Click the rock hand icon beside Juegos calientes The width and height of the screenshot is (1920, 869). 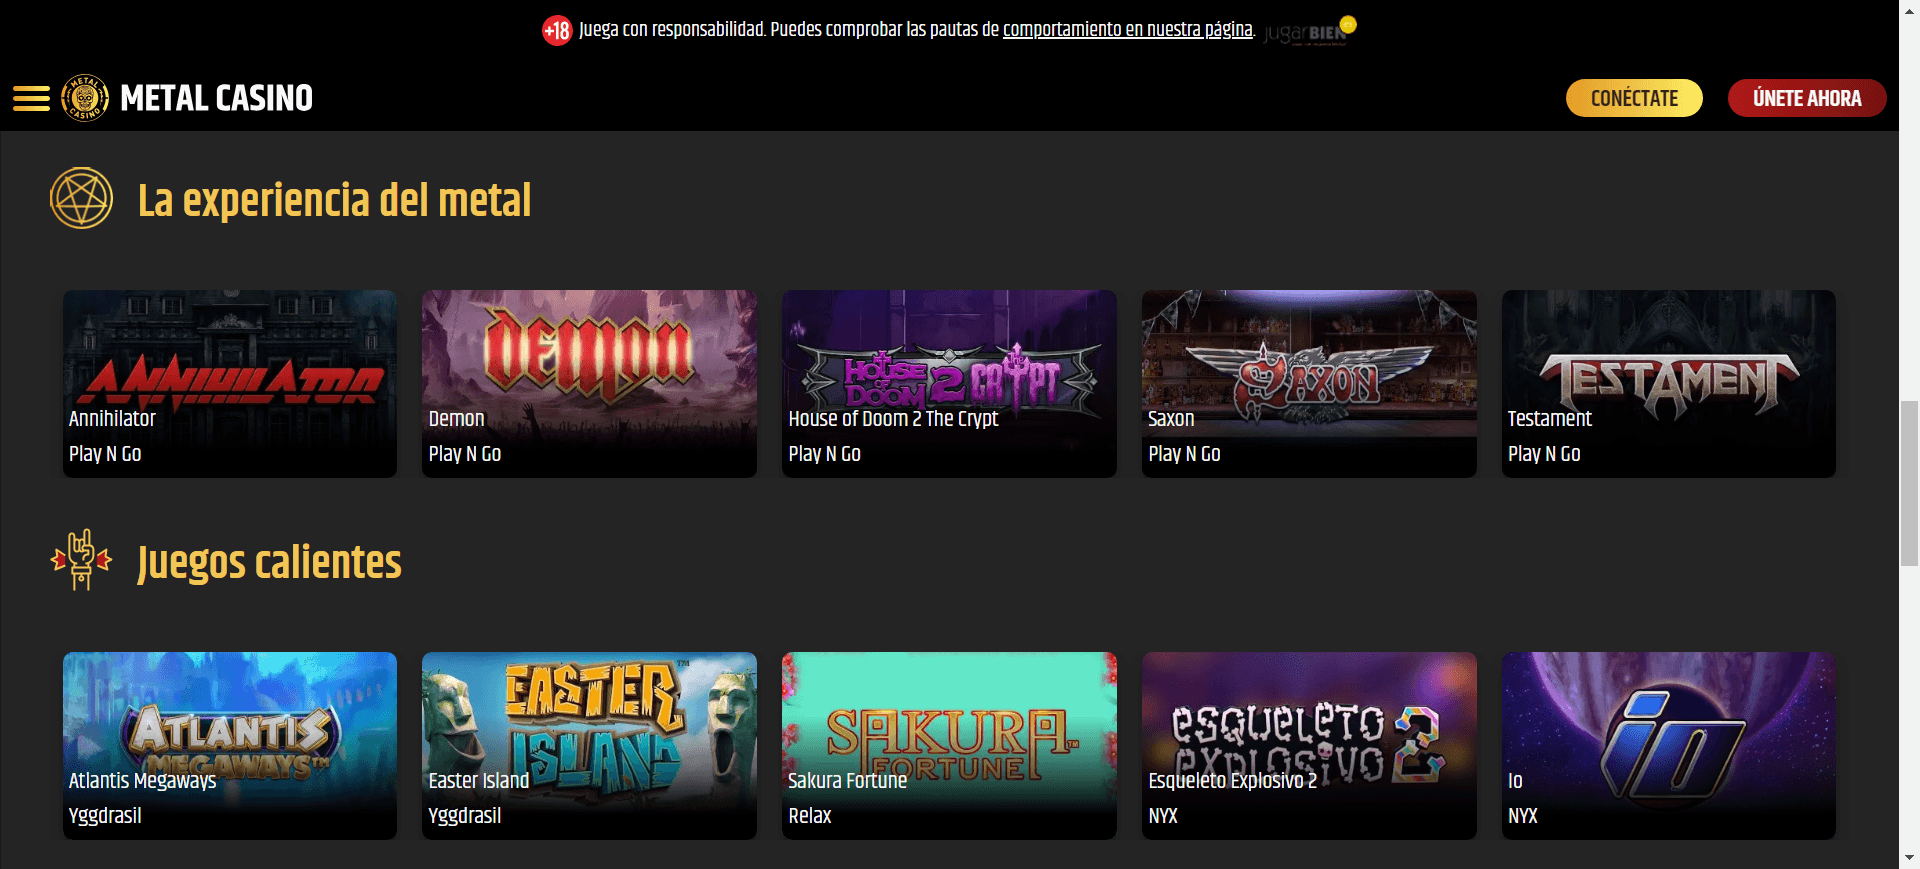81,560
